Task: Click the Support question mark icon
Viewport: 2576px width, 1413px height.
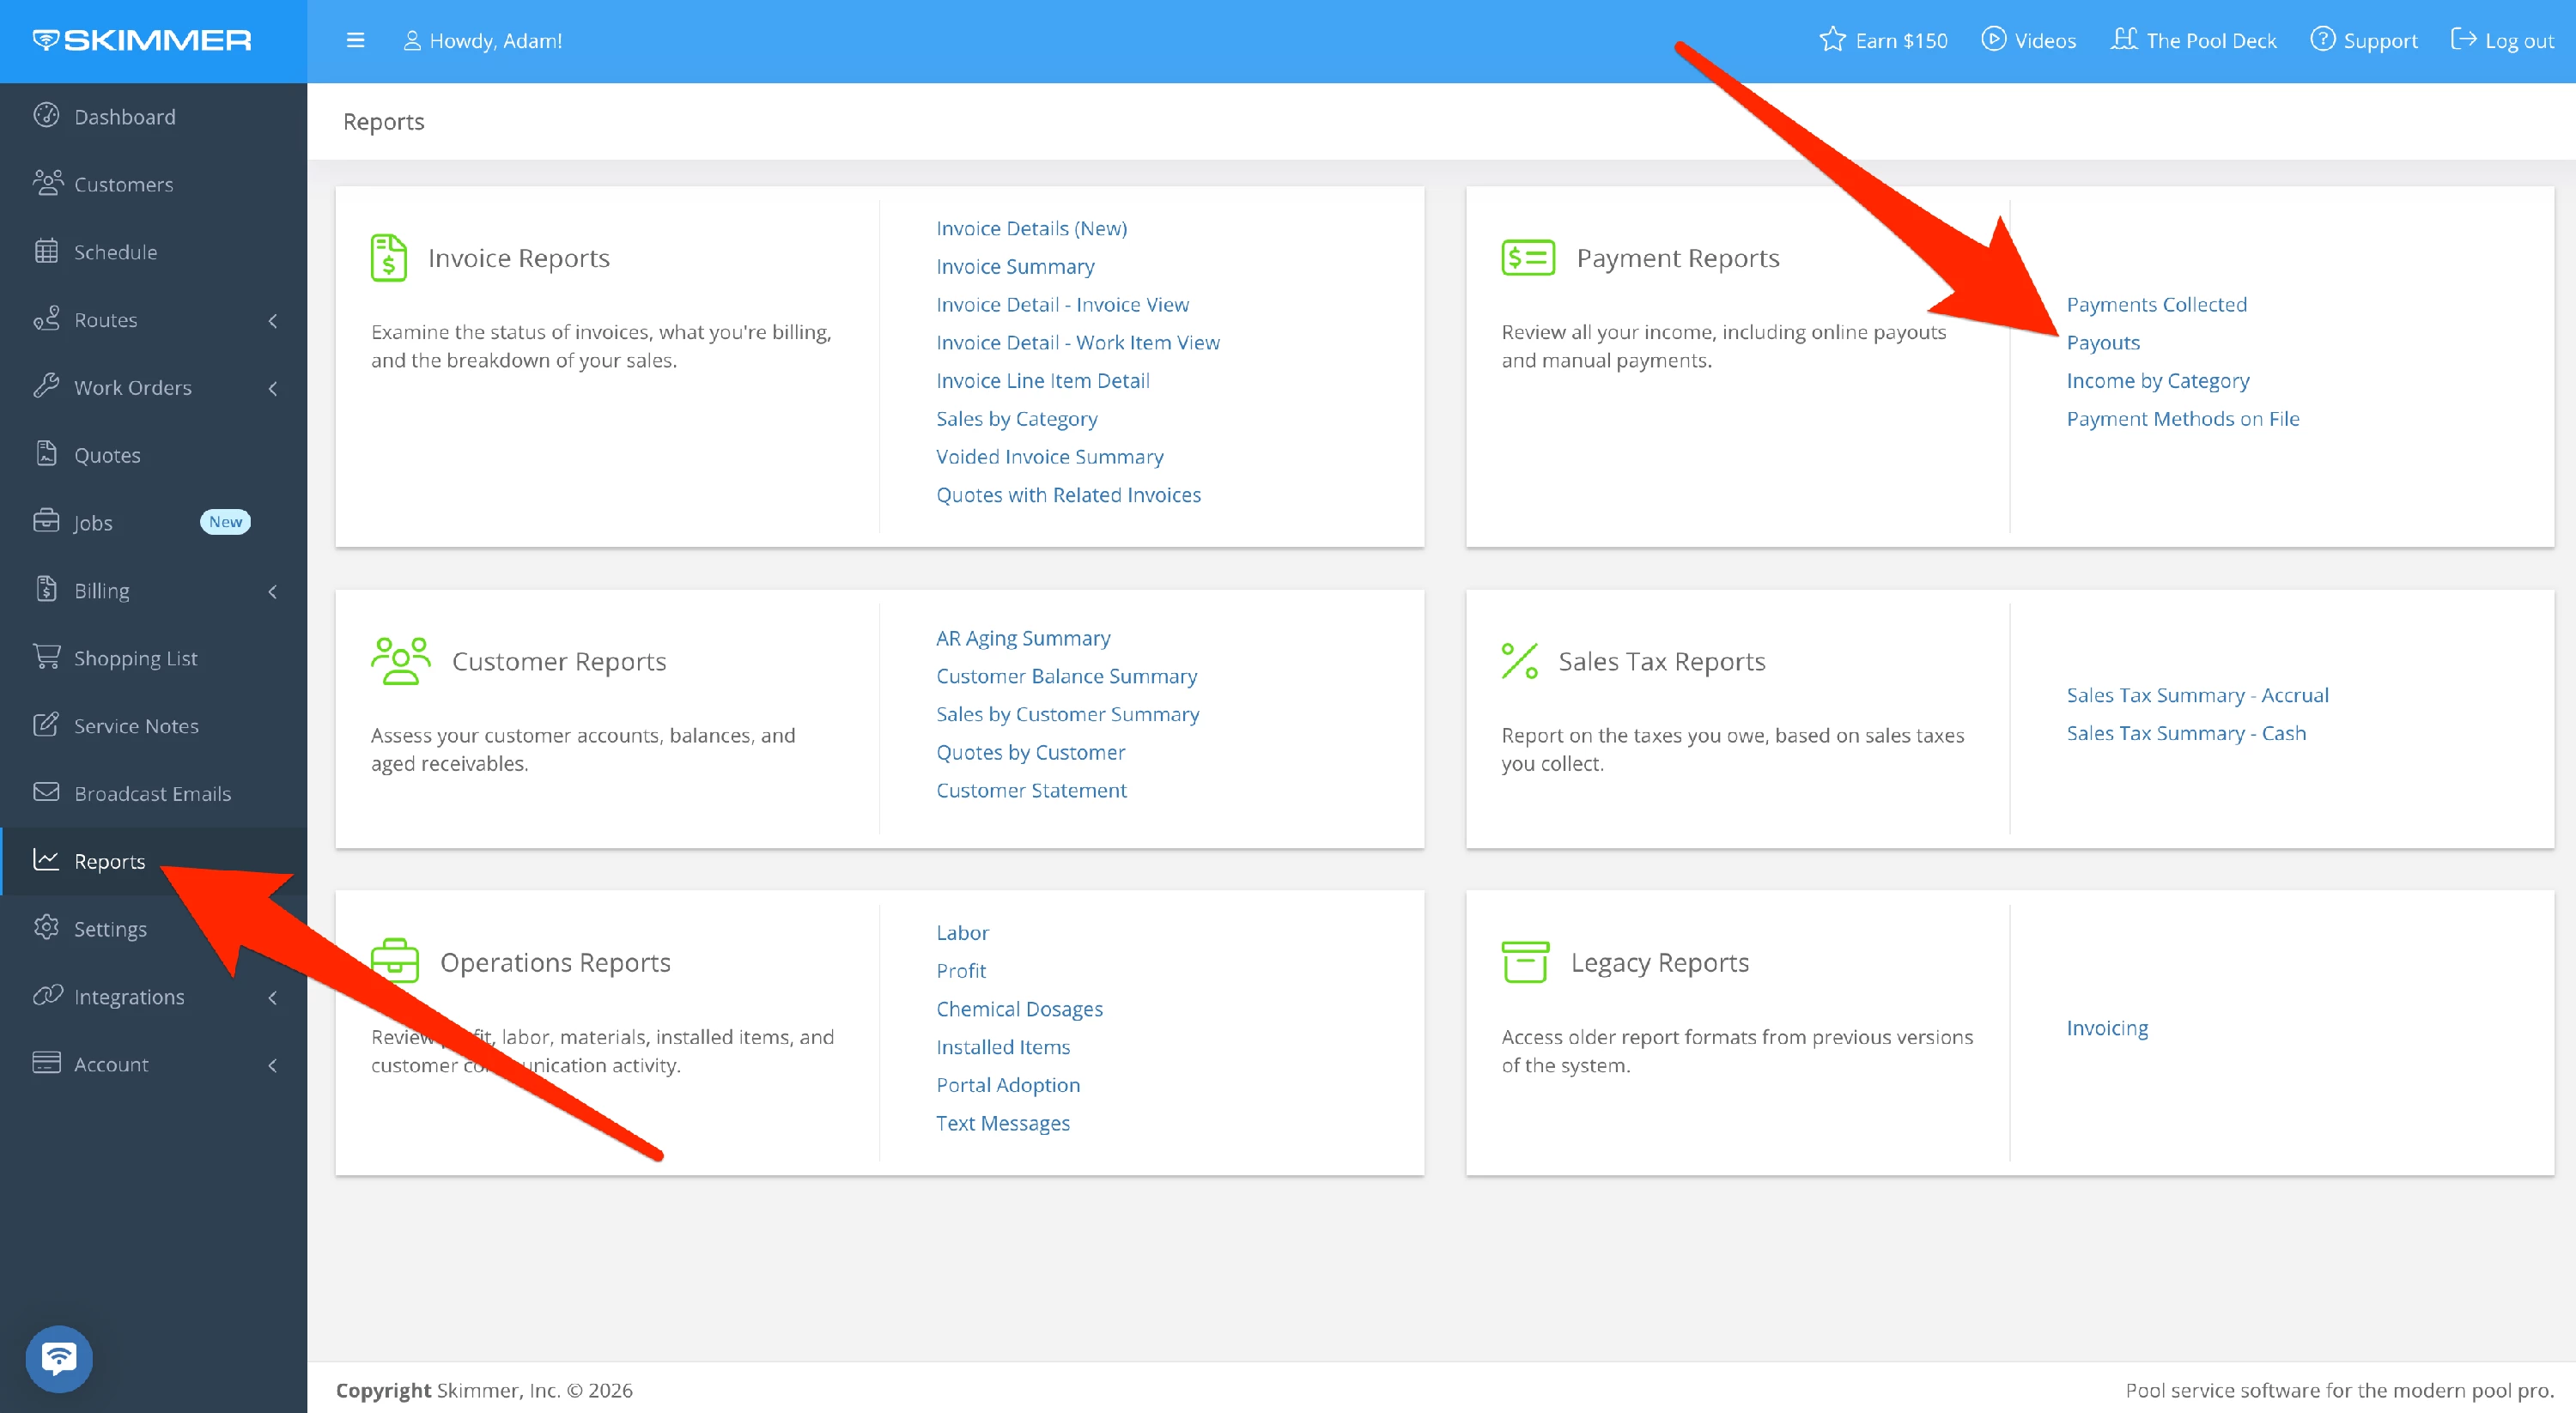Action: coord(2323,40)
